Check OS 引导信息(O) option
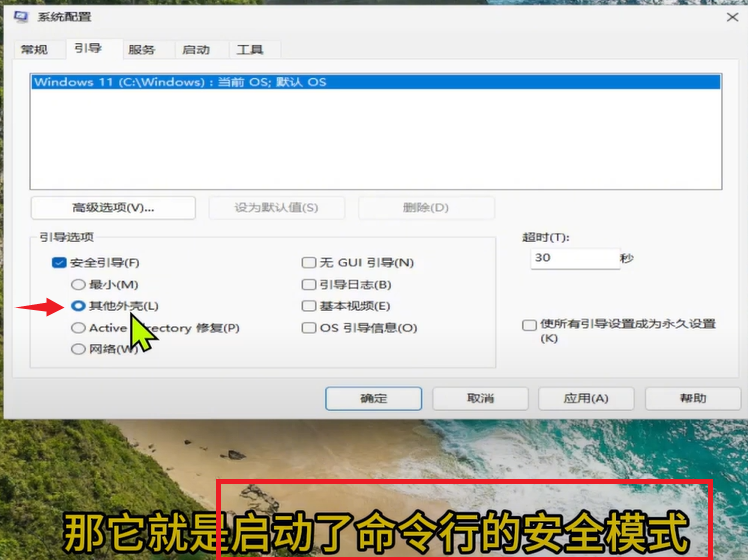 (309, 328)
